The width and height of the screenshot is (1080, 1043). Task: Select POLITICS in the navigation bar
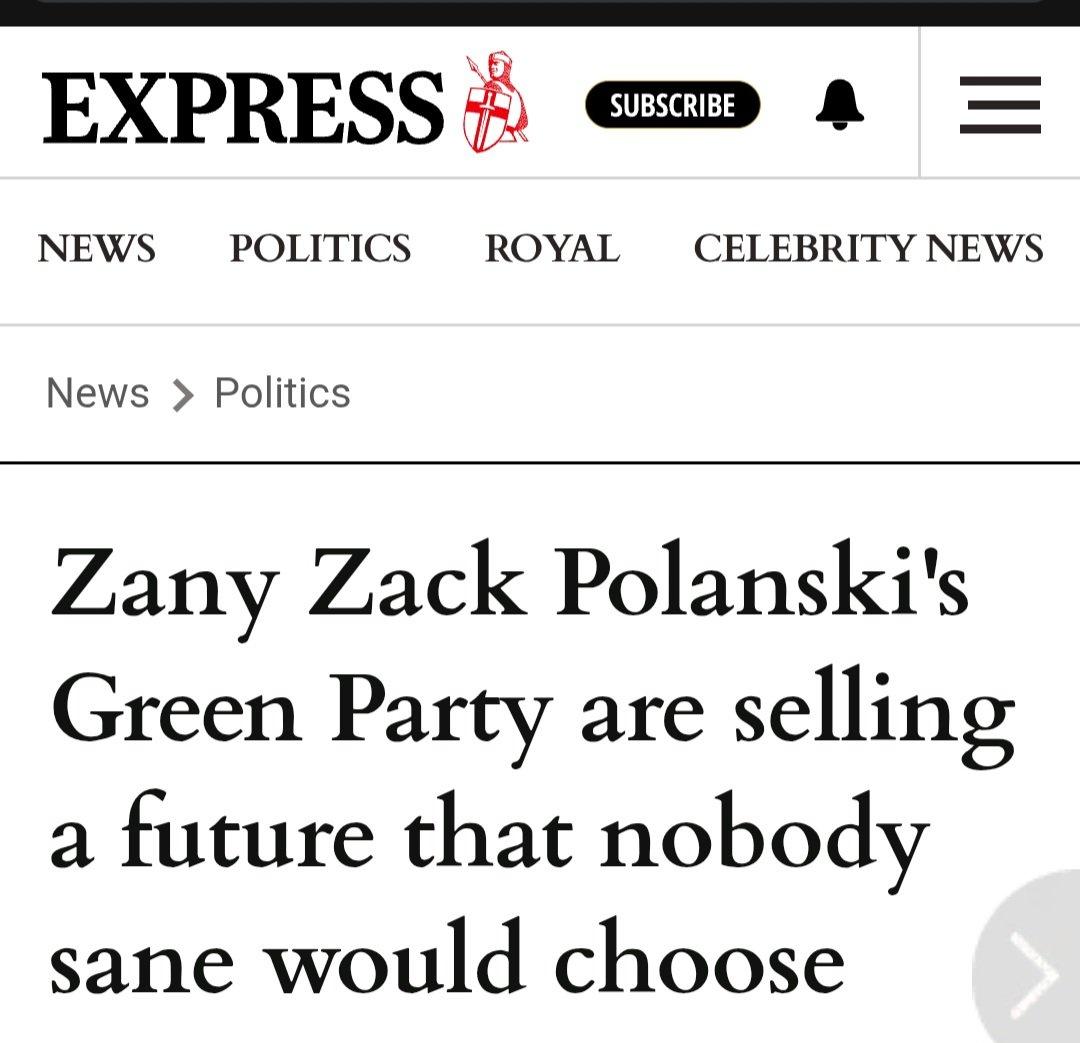(320, 248)
